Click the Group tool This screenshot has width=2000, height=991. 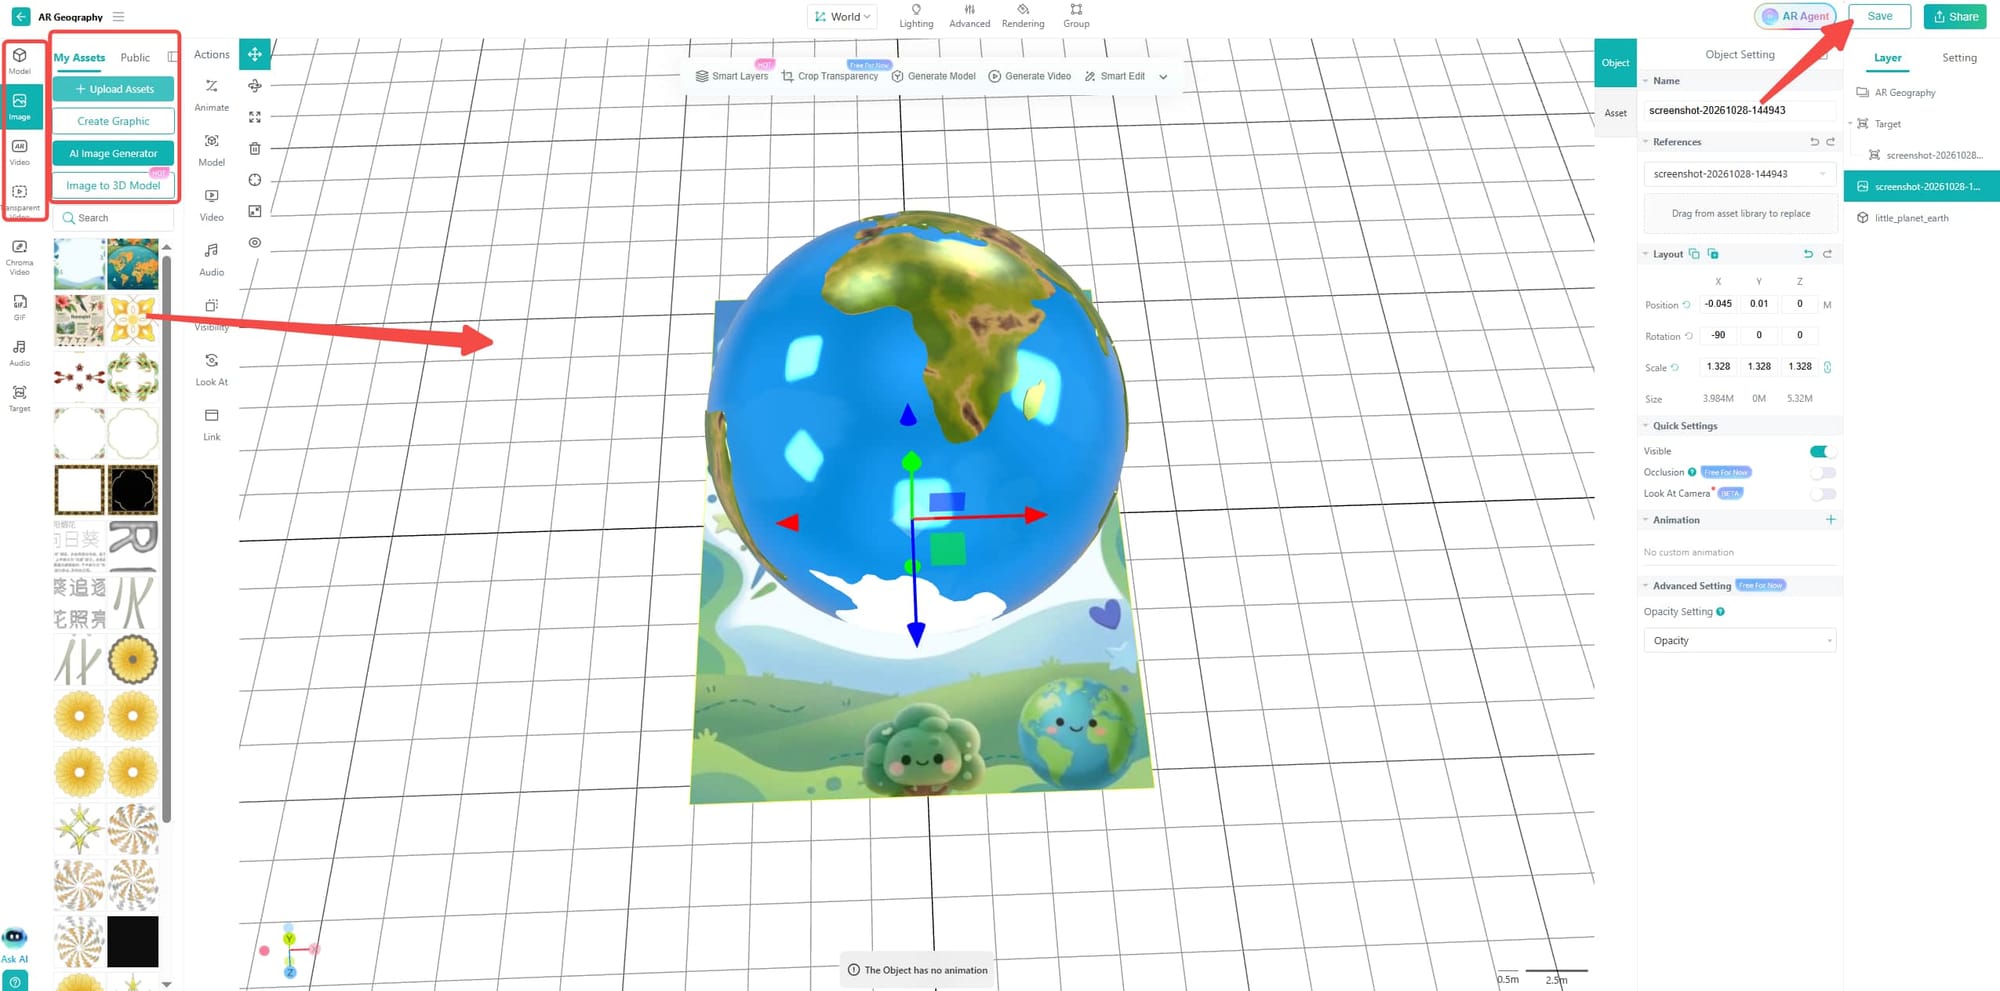tap(1076, 16)
